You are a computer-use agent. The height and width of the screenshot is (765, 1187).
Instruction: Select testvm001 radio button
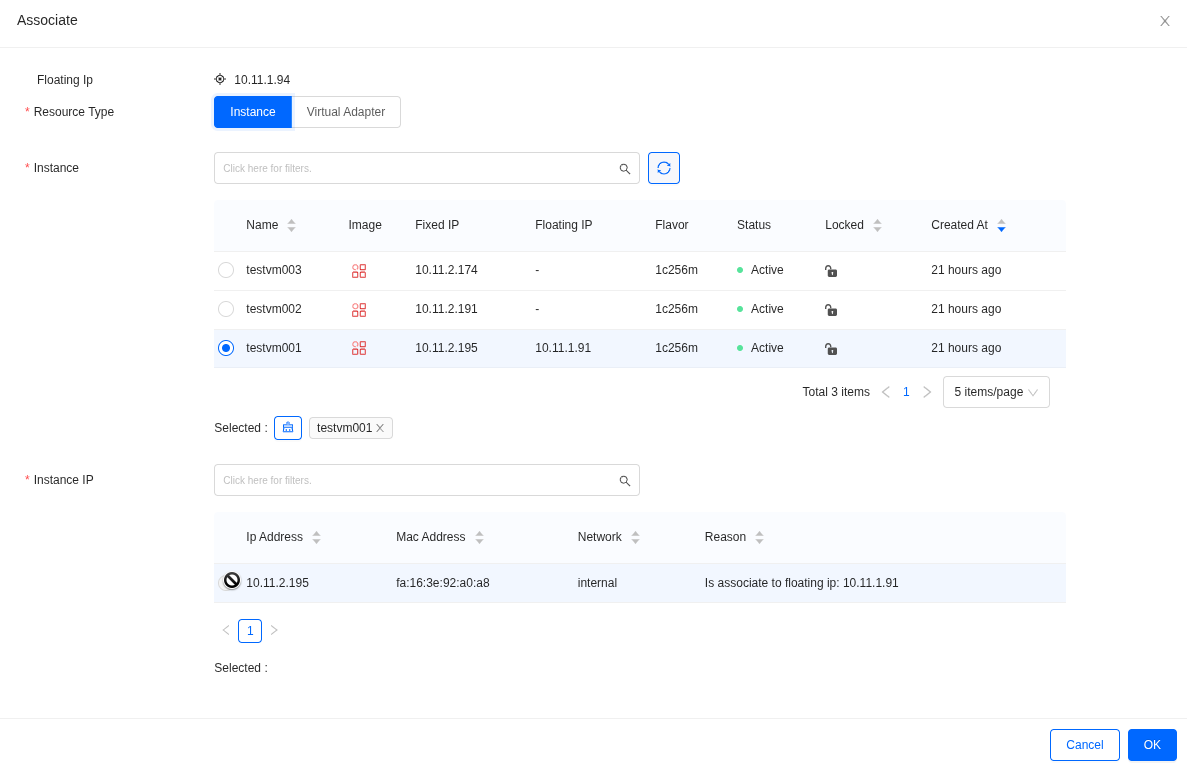point(226,348)
